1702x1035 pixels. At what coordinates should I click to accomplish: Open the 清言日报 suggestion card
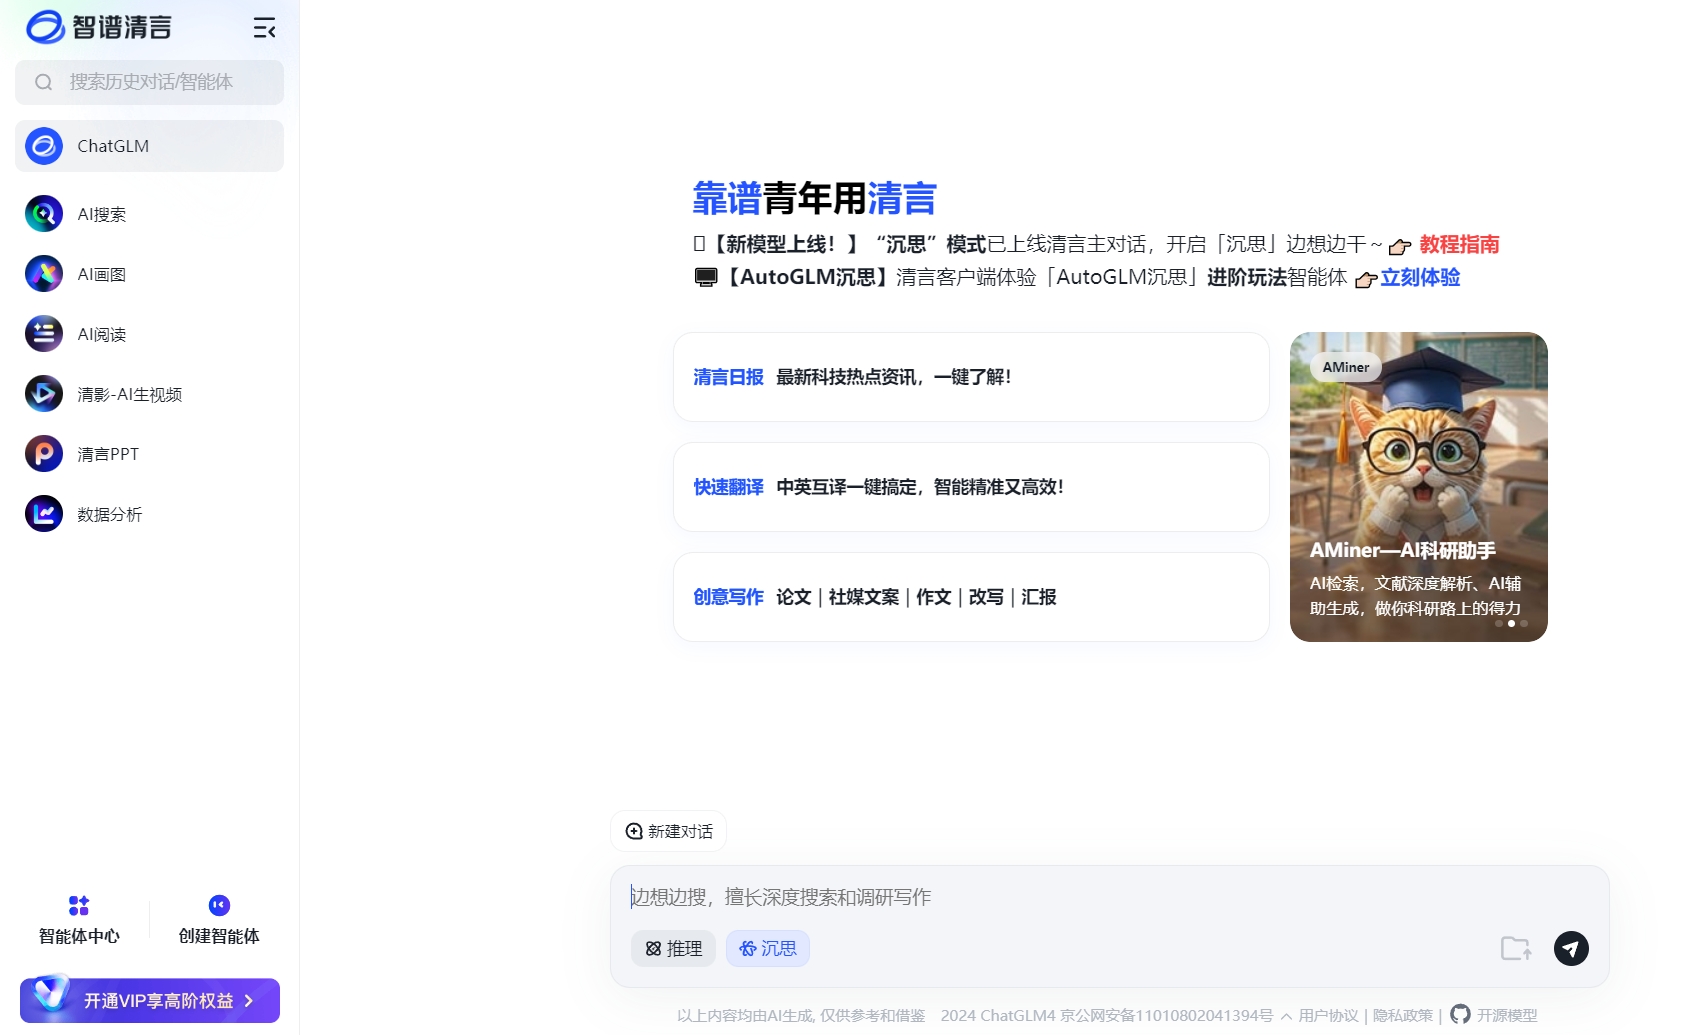(971, 377)
